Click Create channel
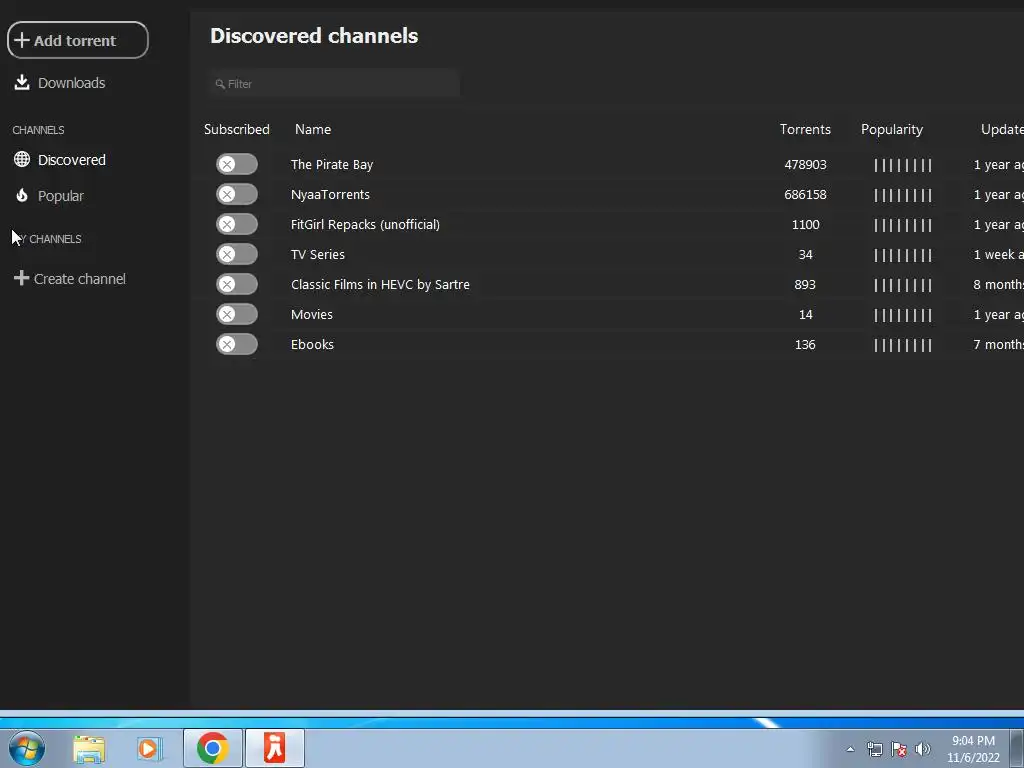This screenshot has width=1024, height=768. point(70,279)
